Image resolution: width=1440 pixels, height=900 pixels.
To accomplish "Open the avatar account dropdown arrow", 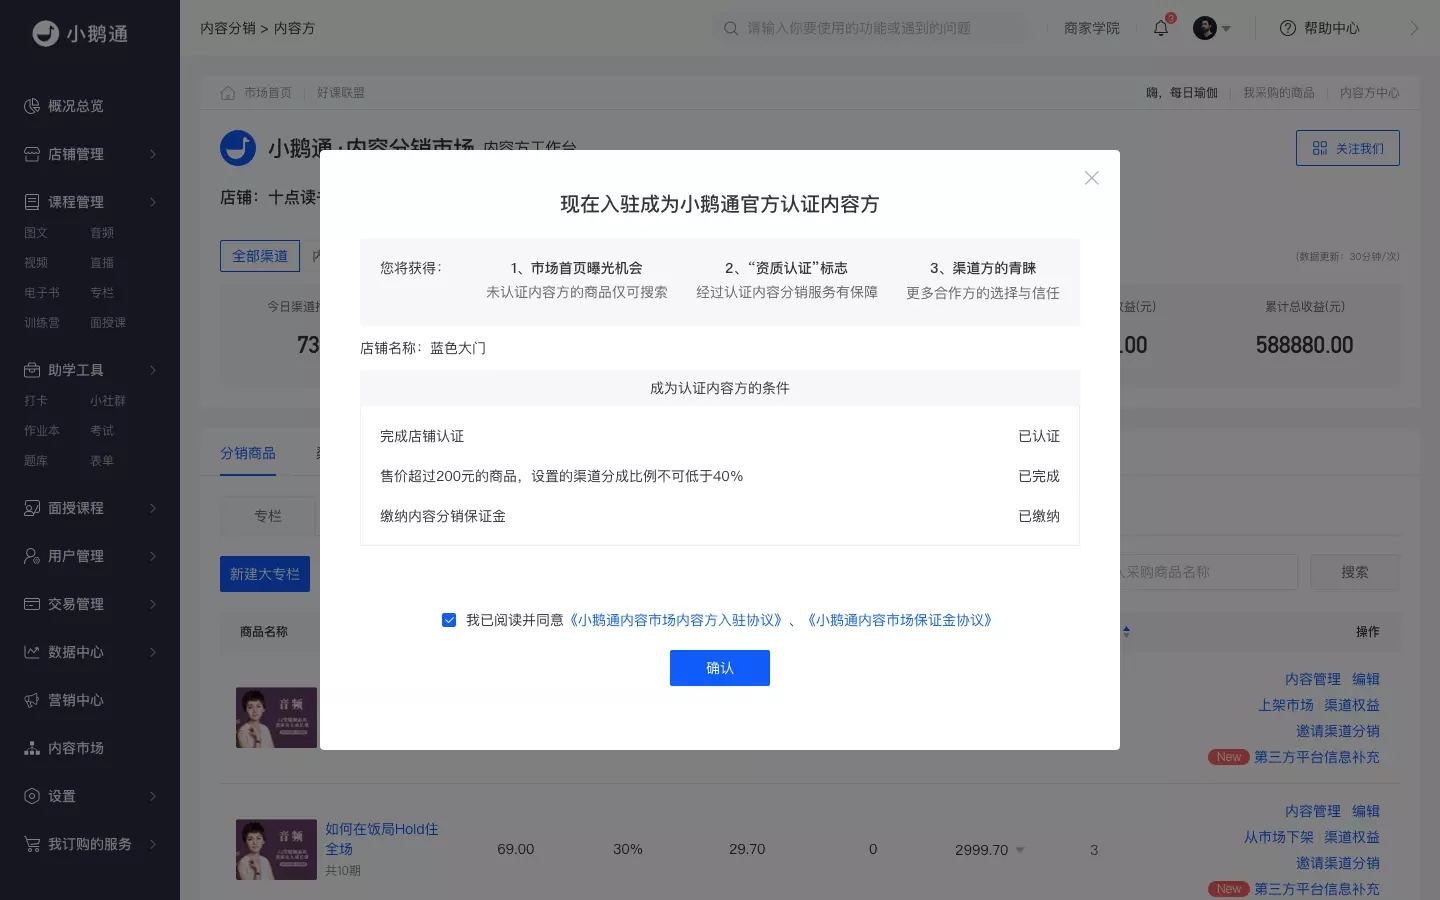I will pyautogui.click(x=1226, y=29).
